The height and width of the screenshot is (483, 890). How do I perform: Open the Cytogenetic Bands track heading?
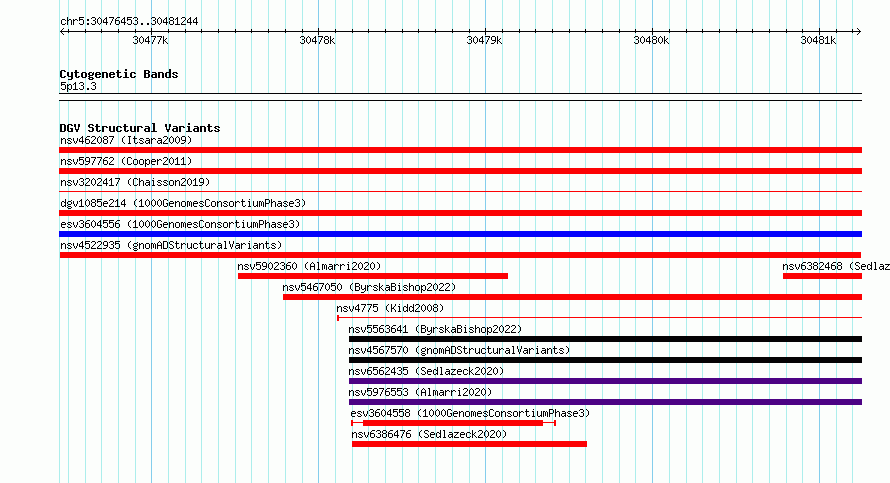coord(119,74)
